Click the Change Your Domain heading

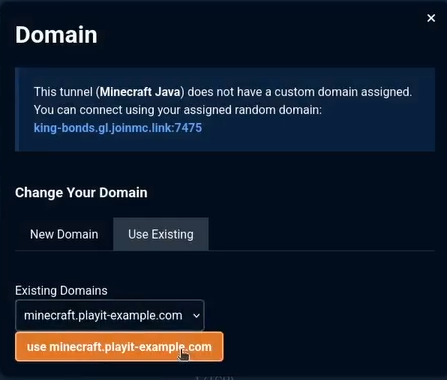[81, 193]
